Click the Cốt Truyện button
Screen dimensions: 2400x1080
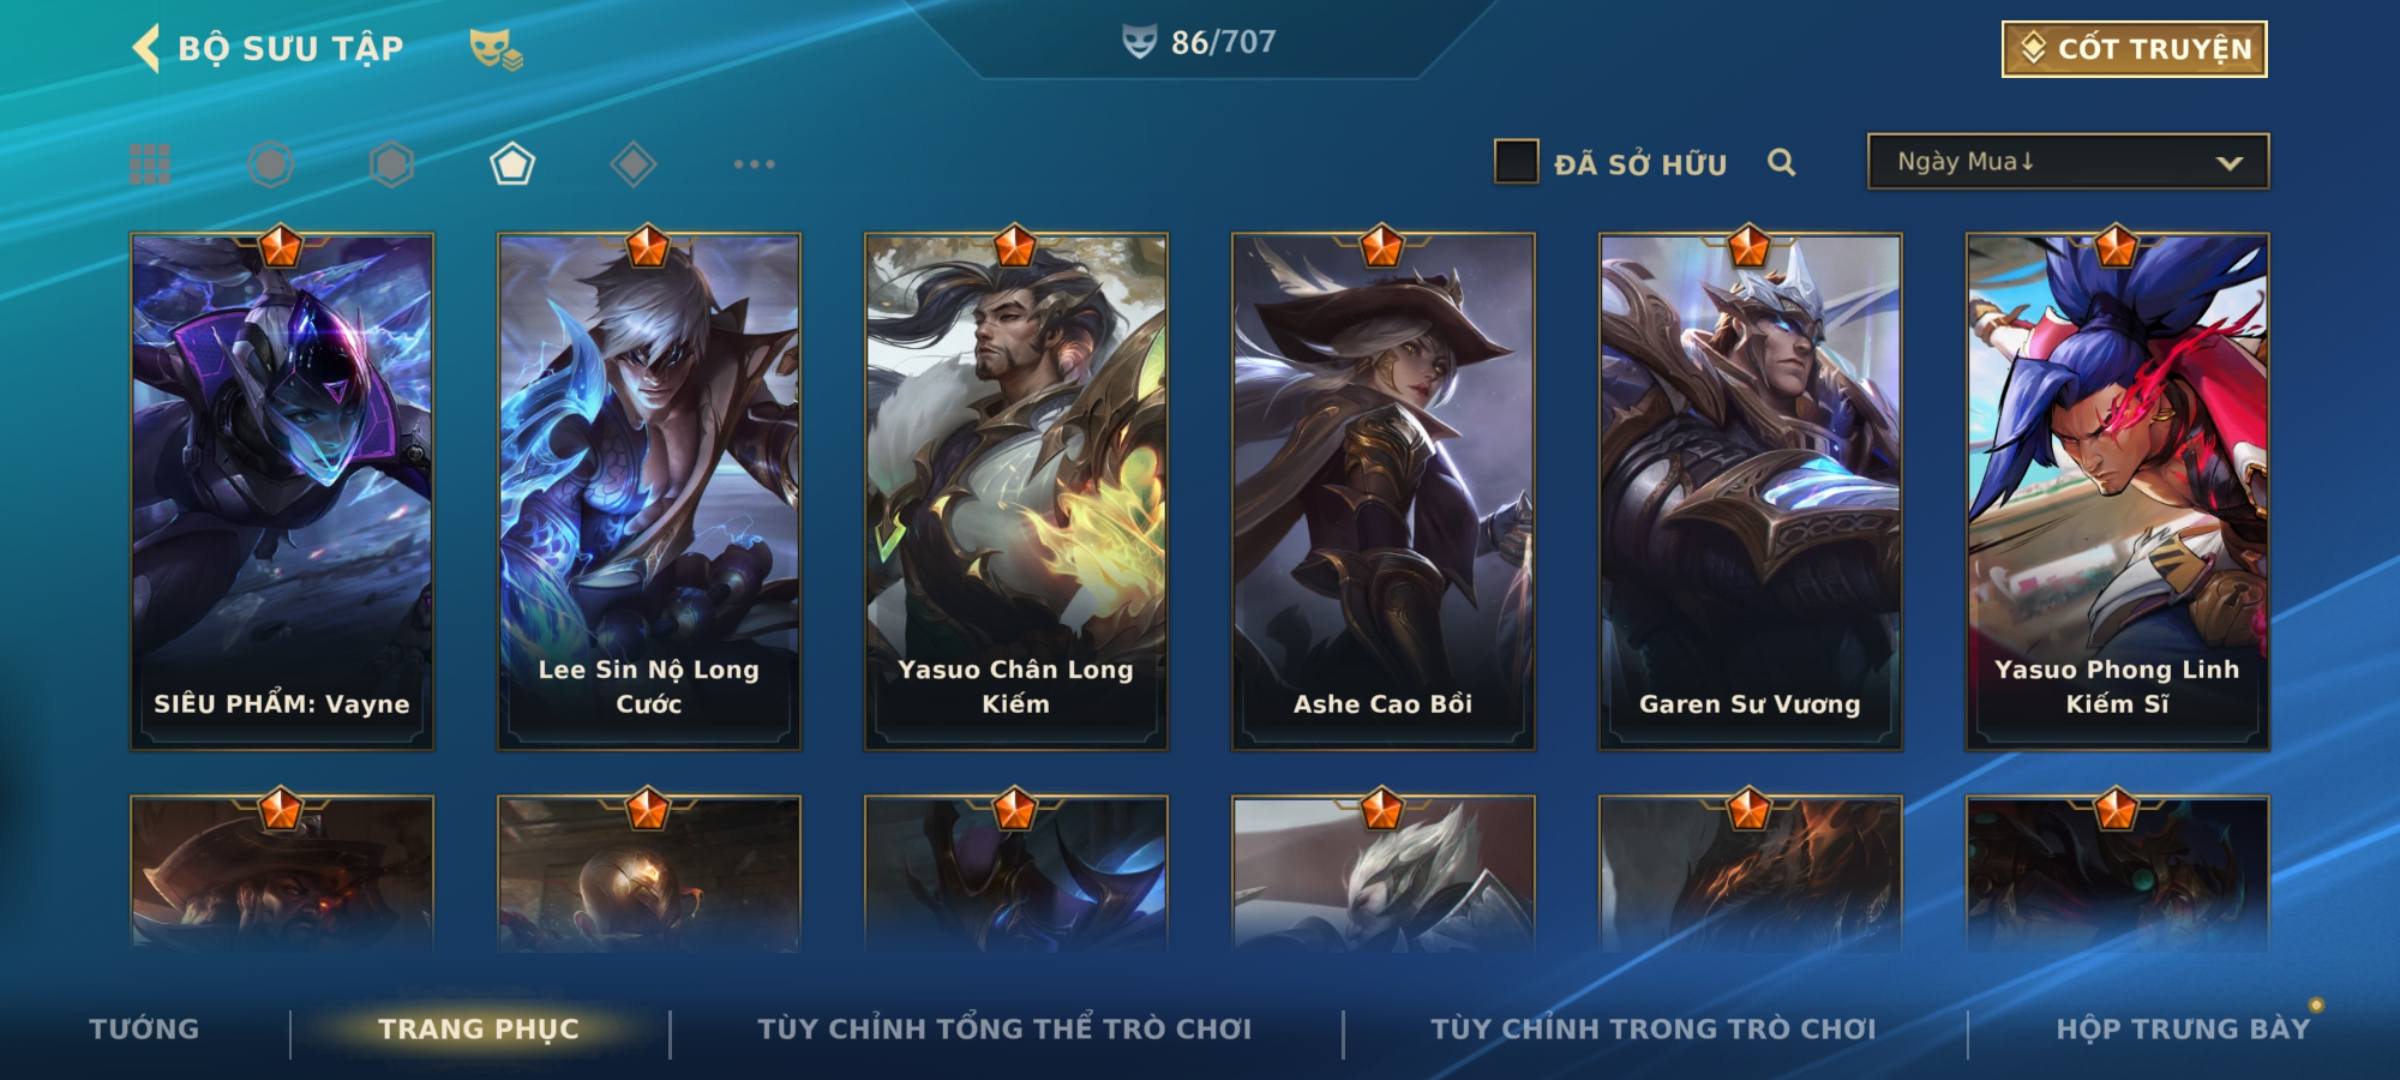point(2134,49)
